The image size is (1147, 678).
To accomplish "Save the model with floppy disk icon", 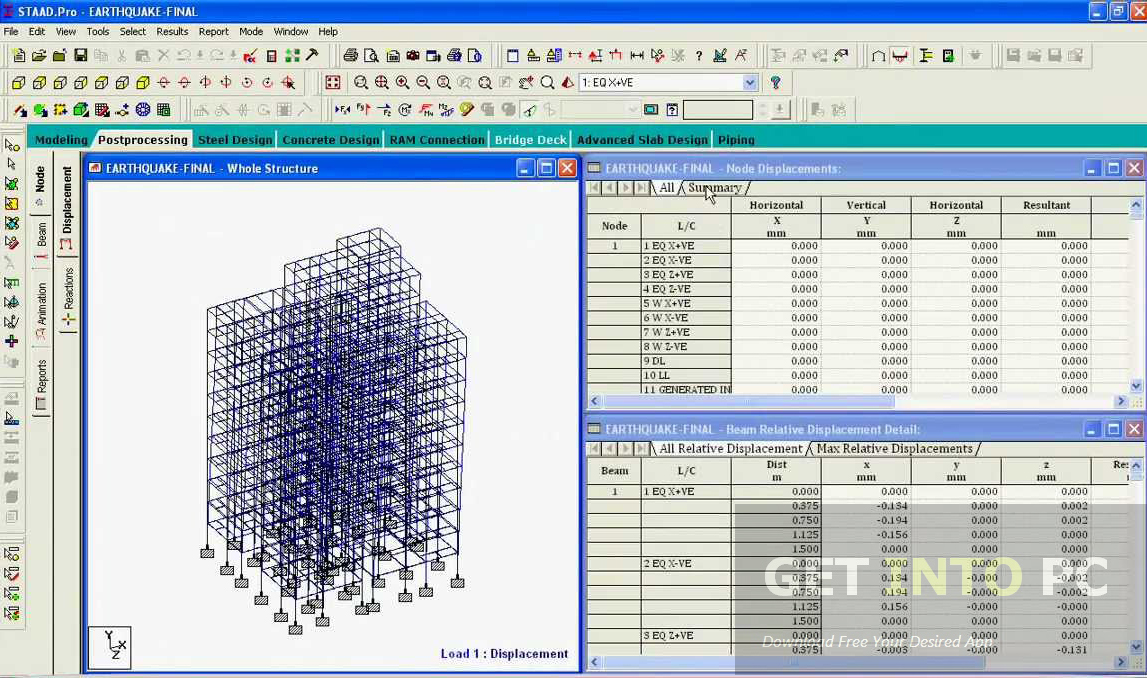I will pyautogui.click(x=80, y=56).
